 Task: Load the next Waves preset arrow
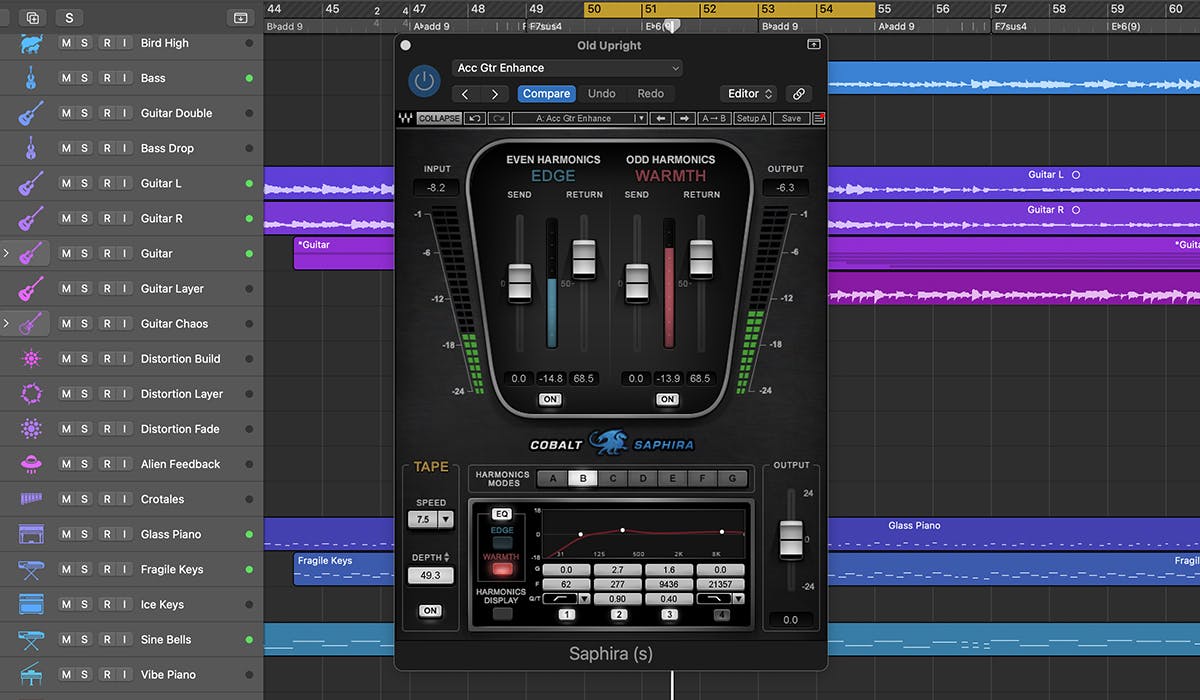(684, 118)
